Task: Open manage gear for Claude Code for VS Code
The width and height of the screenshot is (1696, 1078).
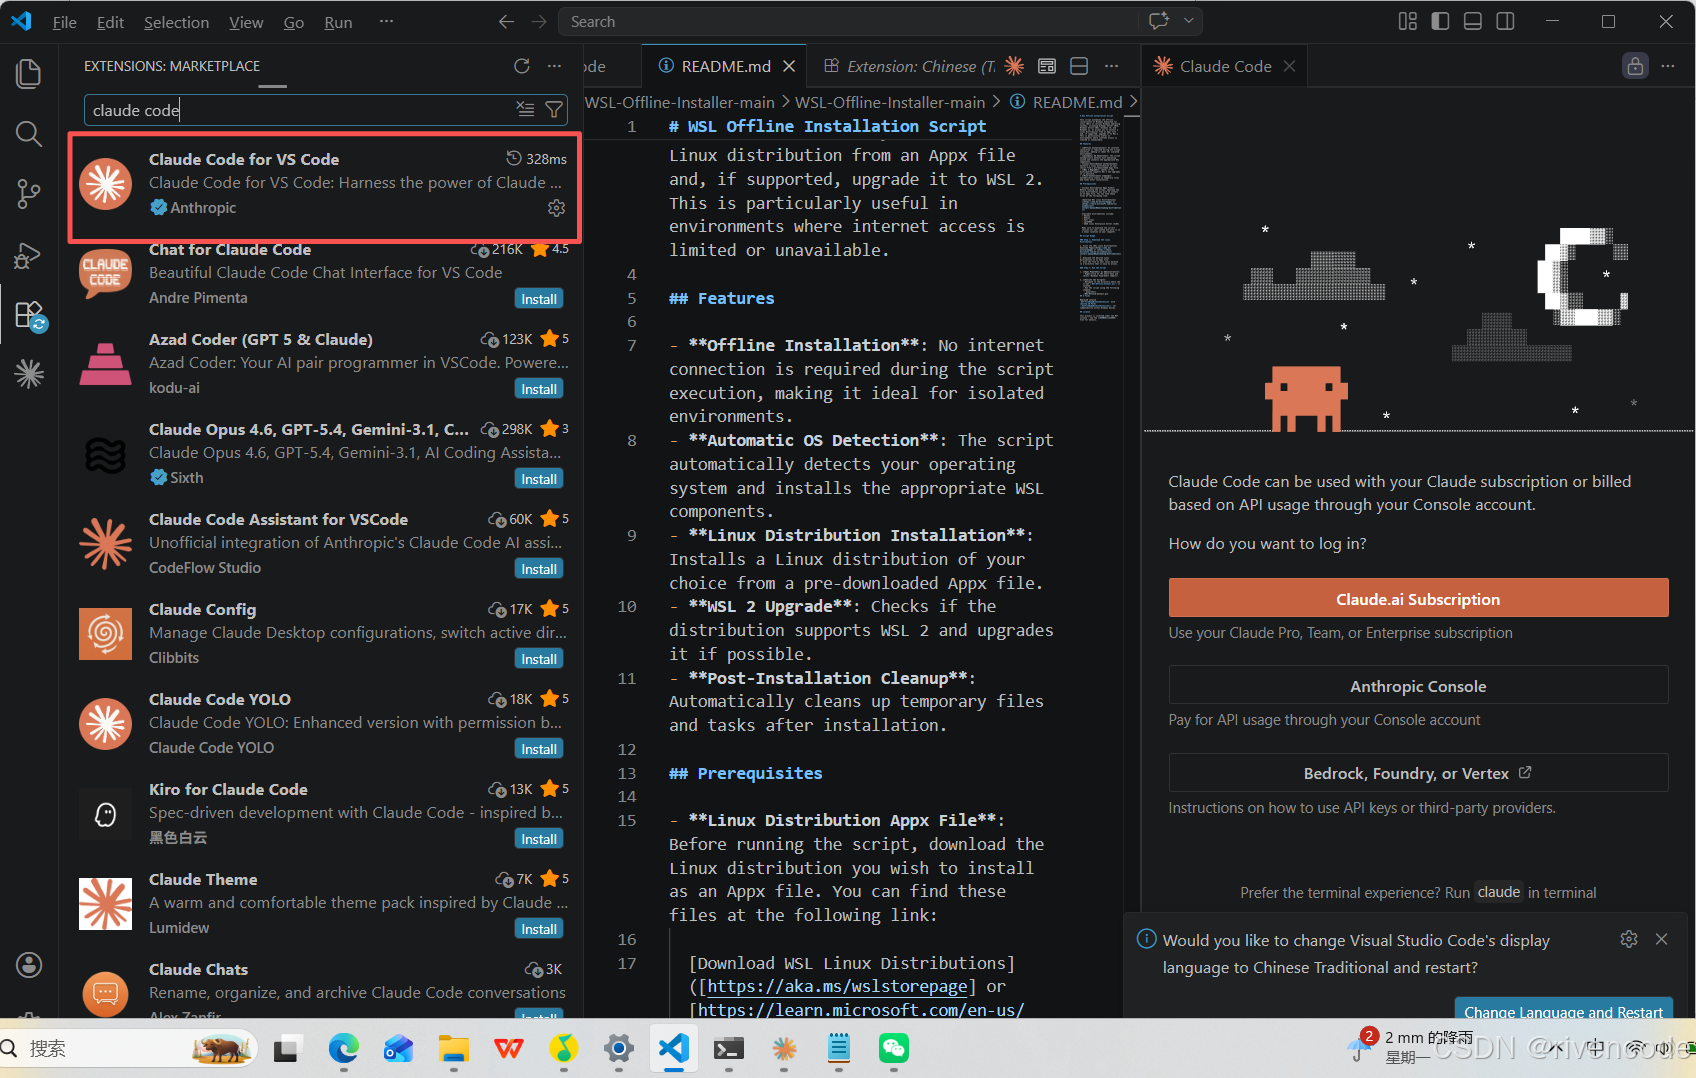Action: [x=556, y=208]
